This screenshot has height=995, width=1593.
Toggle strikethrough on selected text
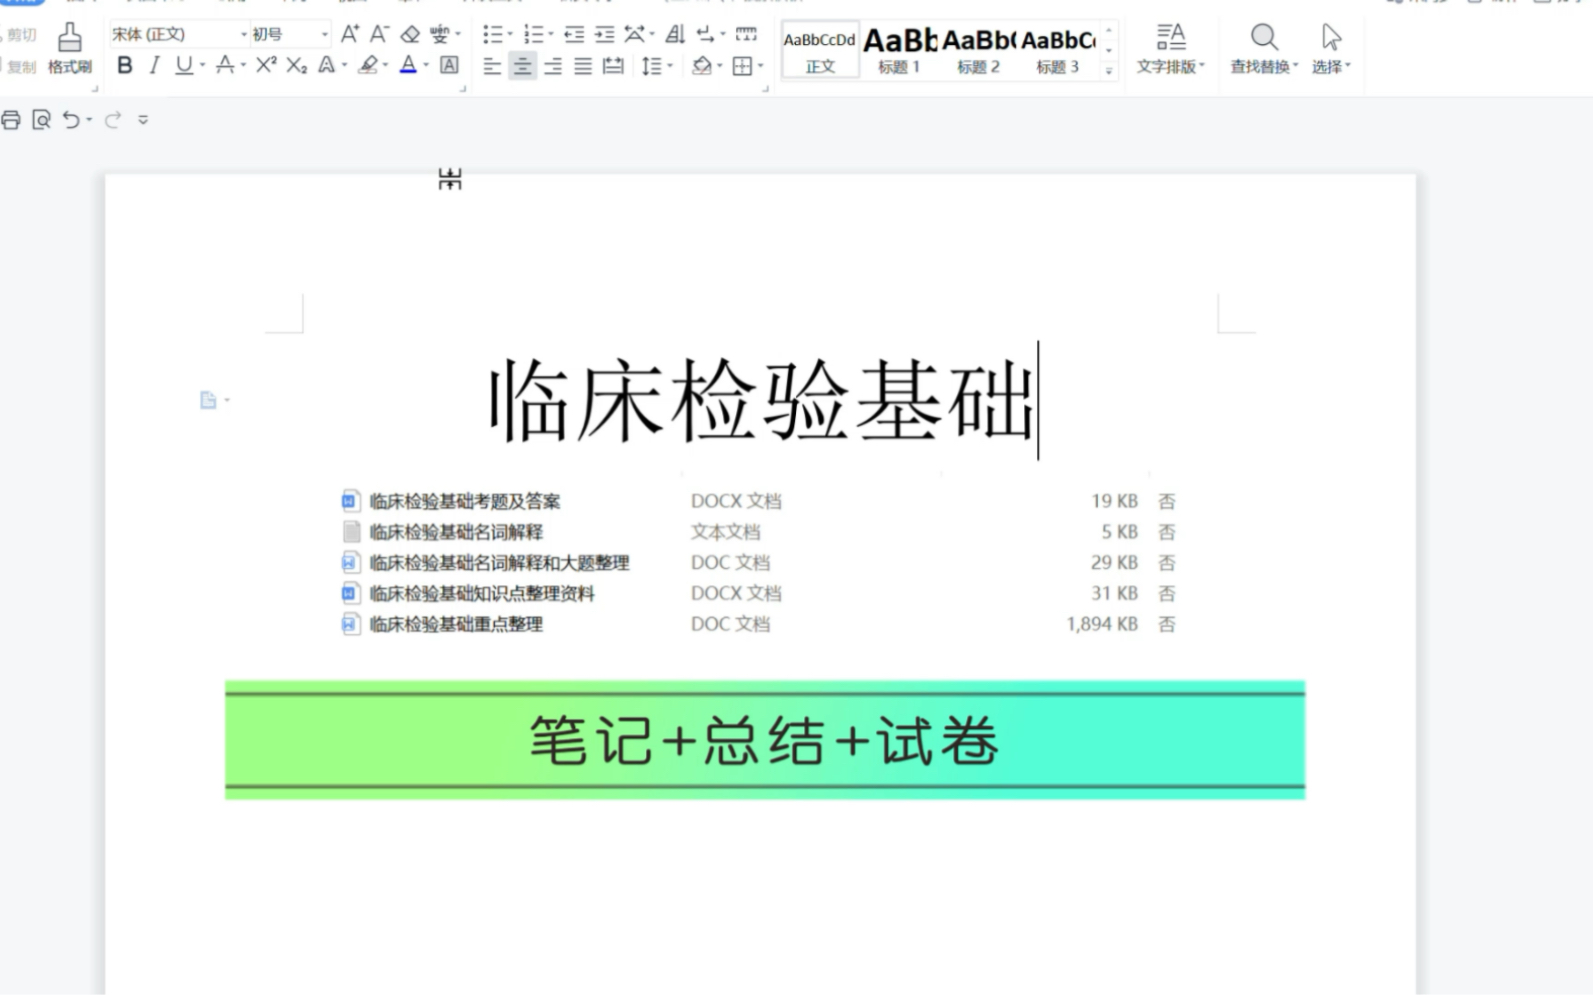[225, 66]
